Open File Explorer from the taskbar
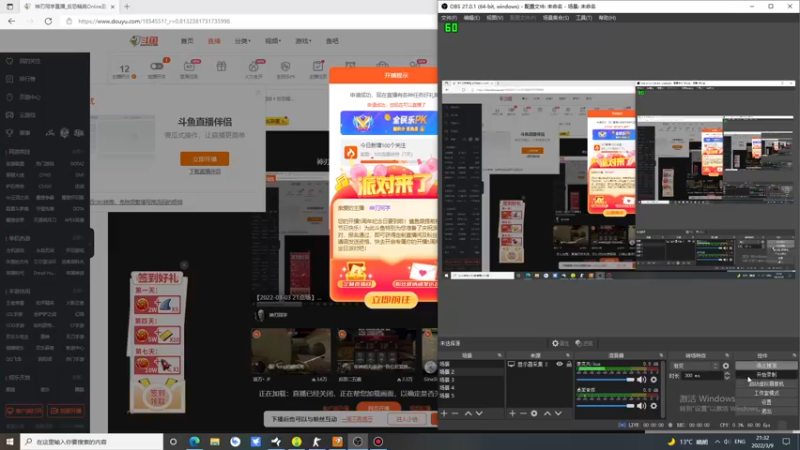The width and height of the screenshot is (800, 450). point(215,441)
